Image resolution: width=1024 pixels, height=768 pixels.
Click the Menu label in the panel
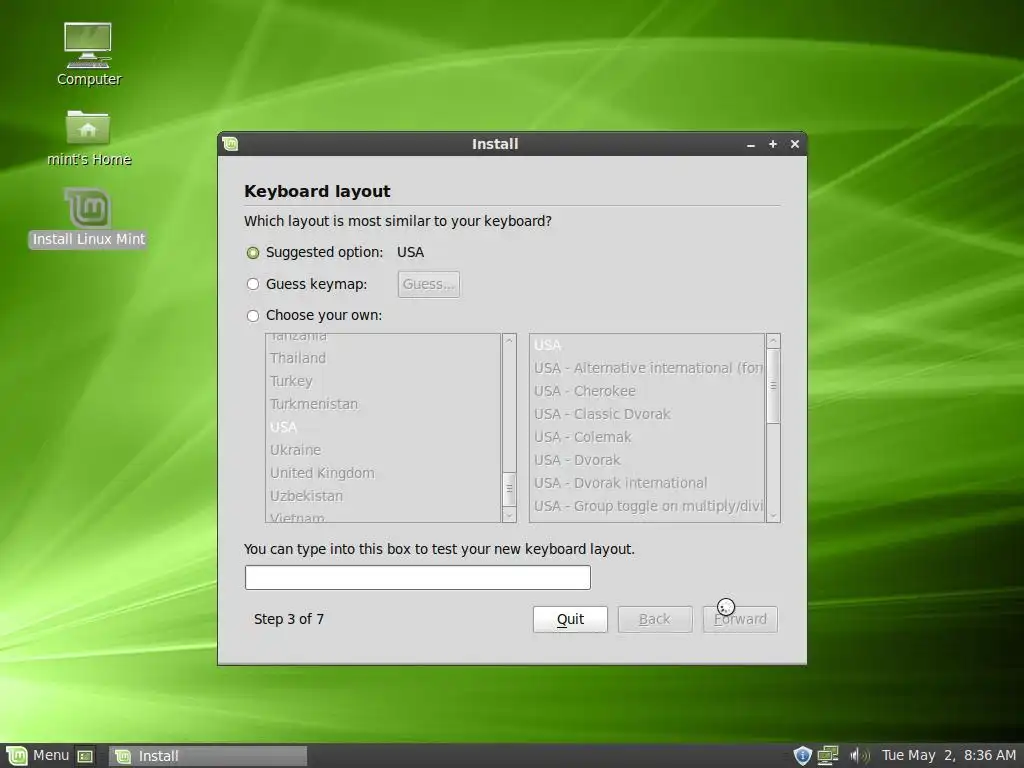point(51,756)
